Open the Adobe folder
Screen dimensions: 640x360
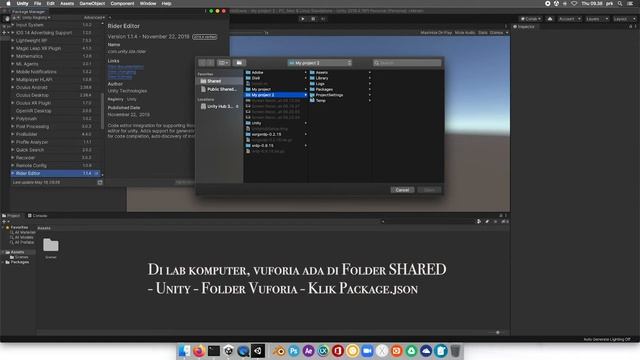(x=276, y=72)
